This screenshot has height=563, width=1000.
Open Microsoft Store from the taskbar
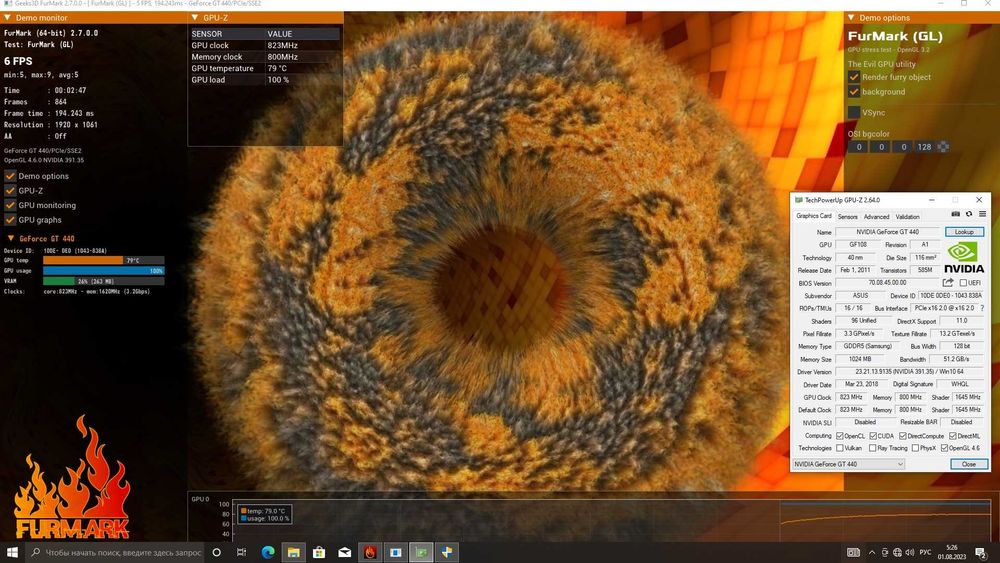coord(319,552)
